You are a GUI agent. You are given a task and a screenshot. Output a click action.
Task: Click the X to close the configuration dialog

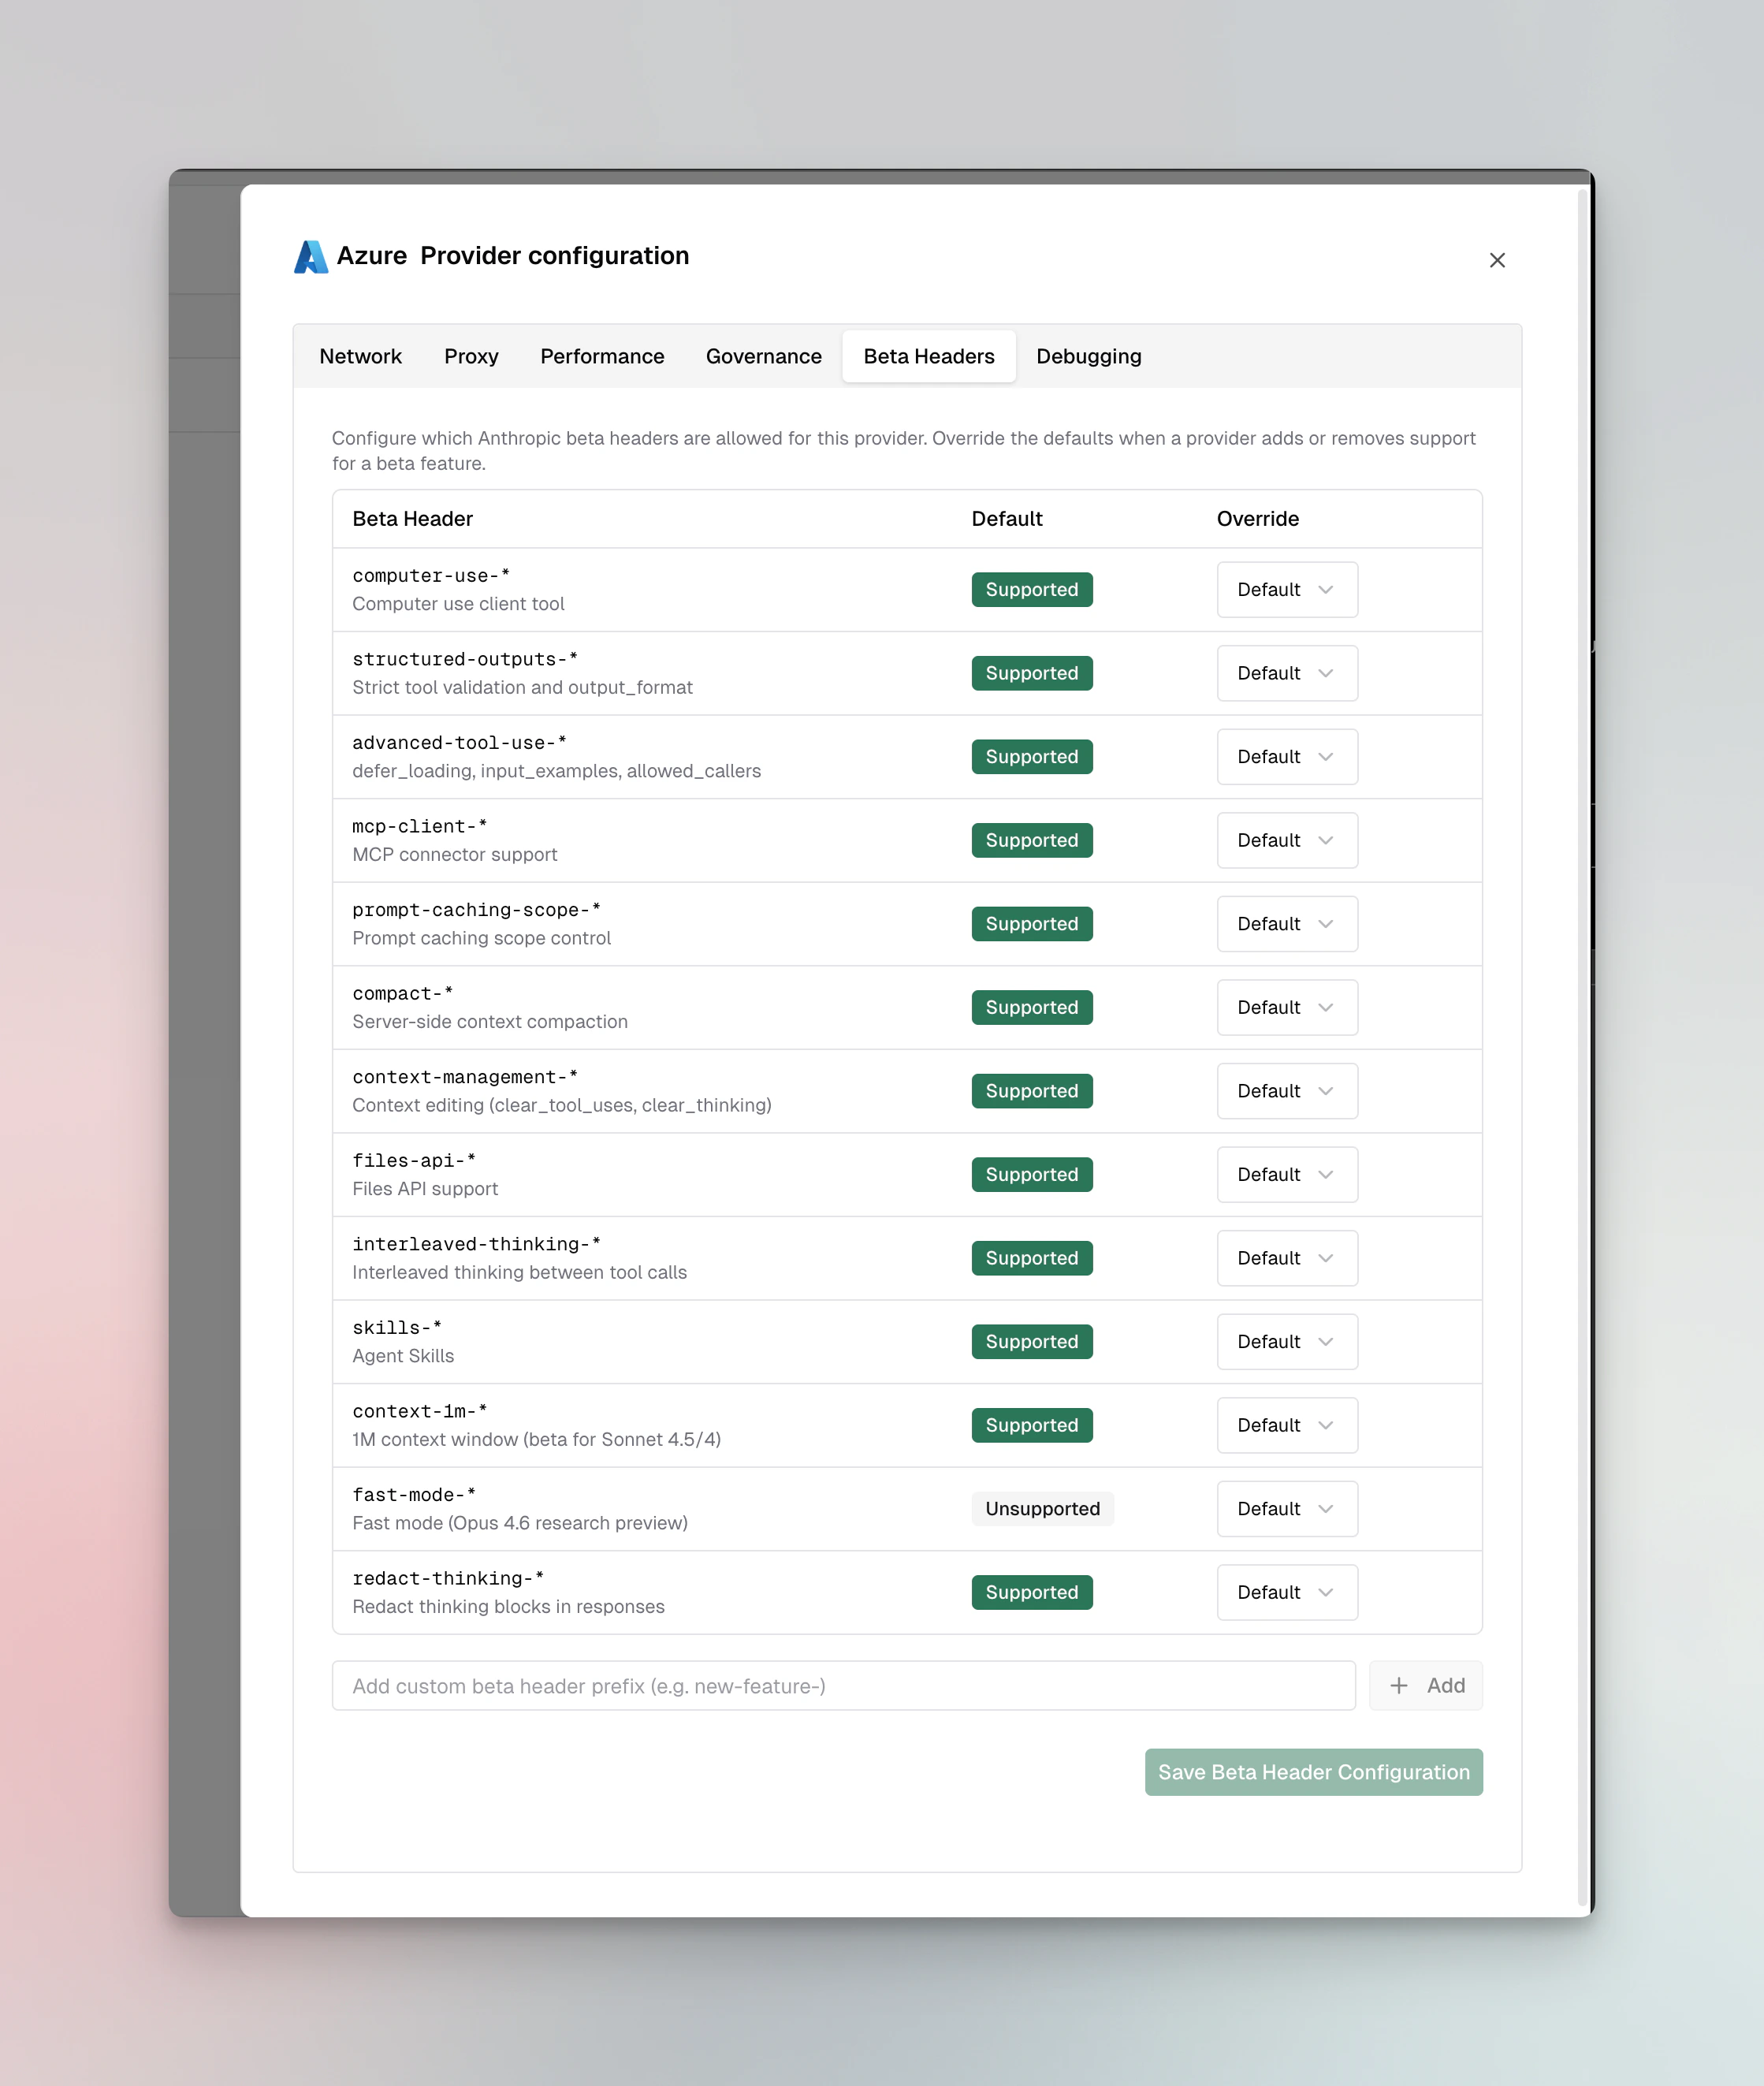(x=1497, y=260)
